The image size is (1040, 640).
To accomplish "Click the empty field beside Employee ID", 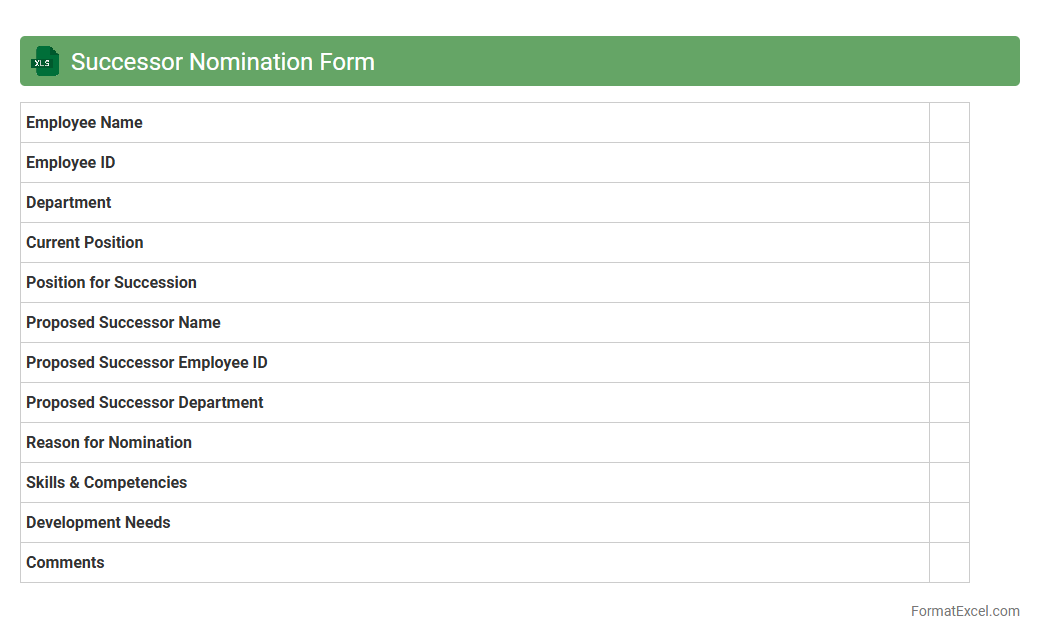I will [x=948, y=162].
